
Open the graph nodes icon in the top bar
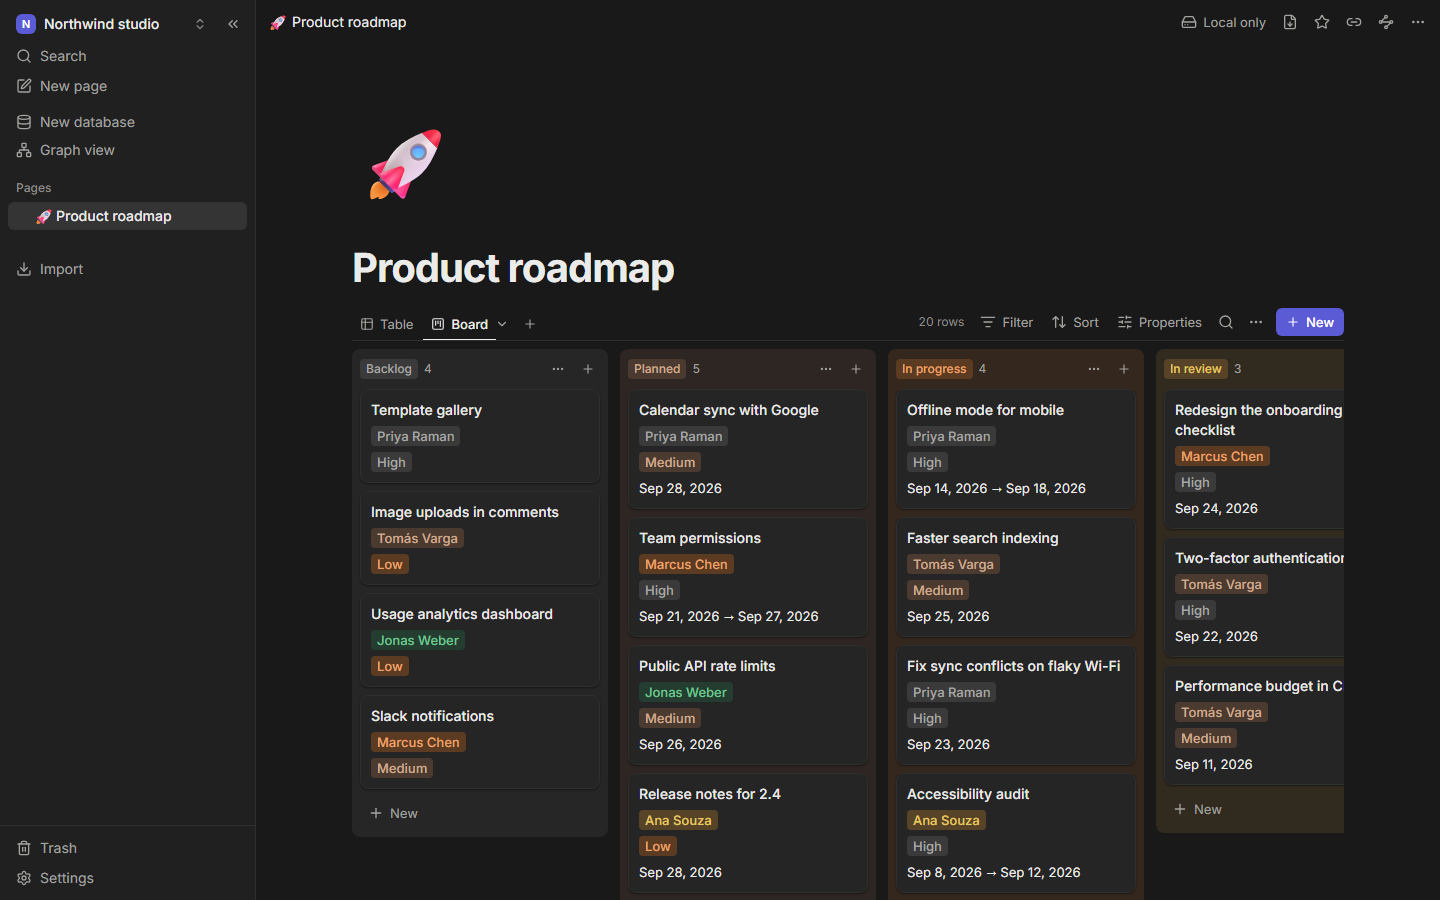tap(1386, 22)
